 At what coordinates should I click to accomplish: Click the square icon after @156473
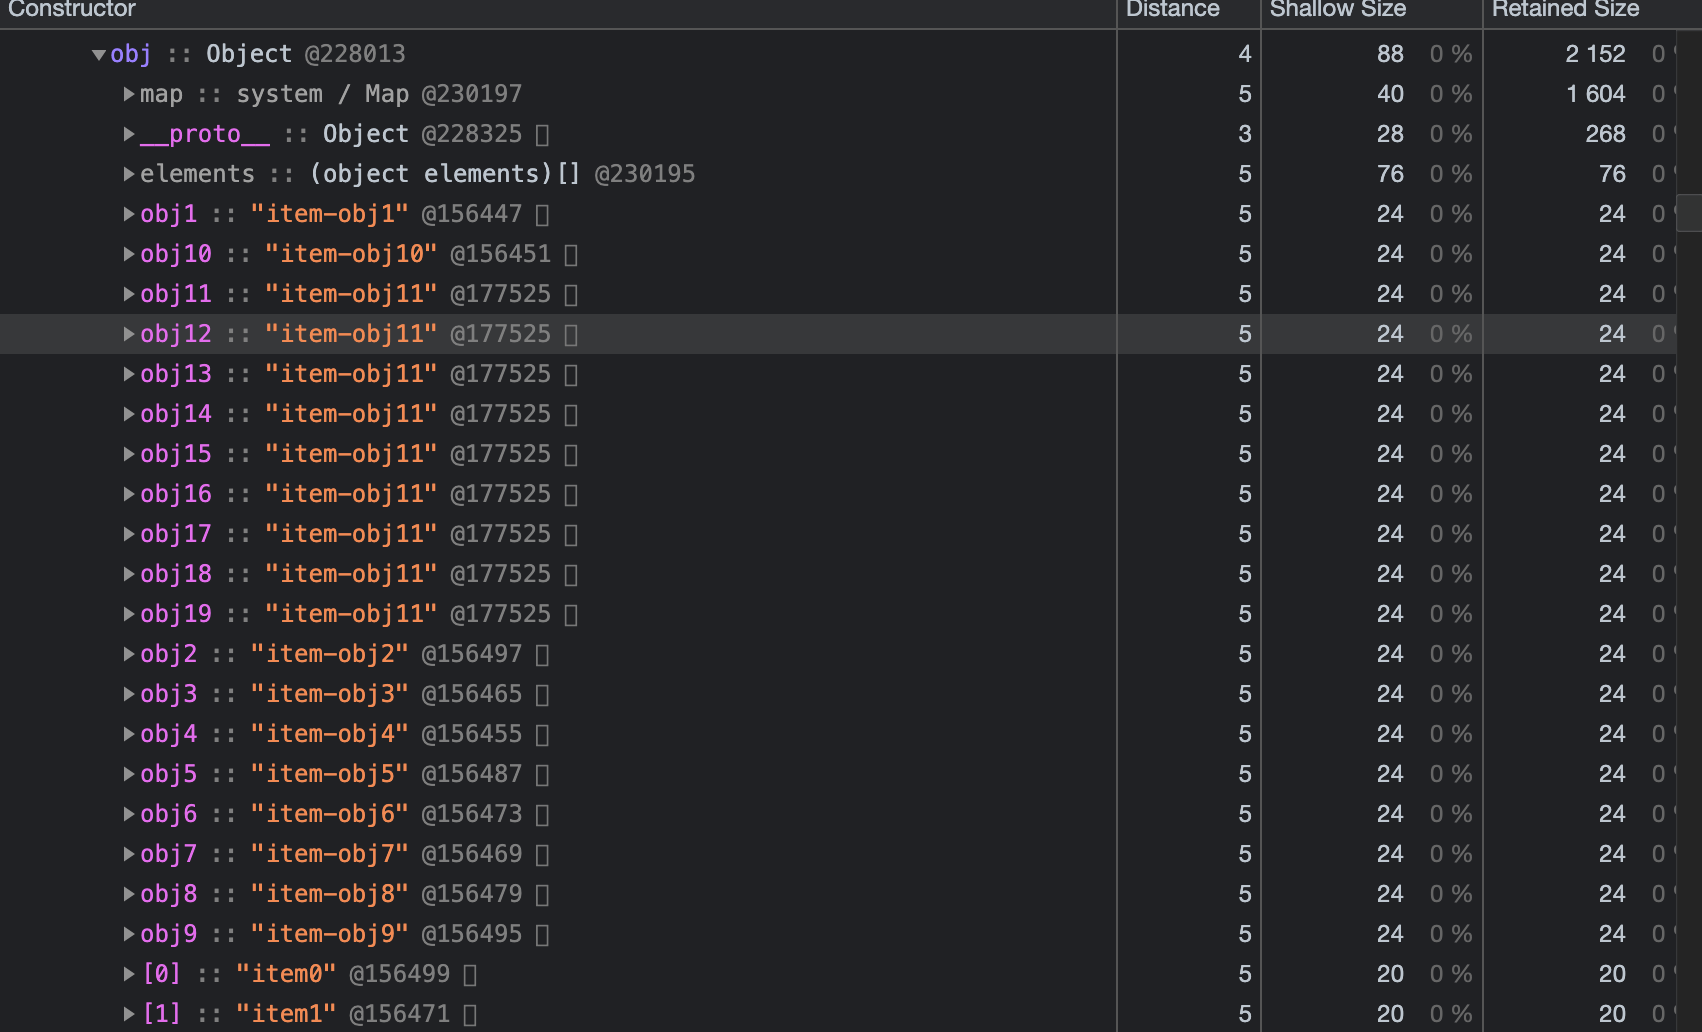click(542, 814)
